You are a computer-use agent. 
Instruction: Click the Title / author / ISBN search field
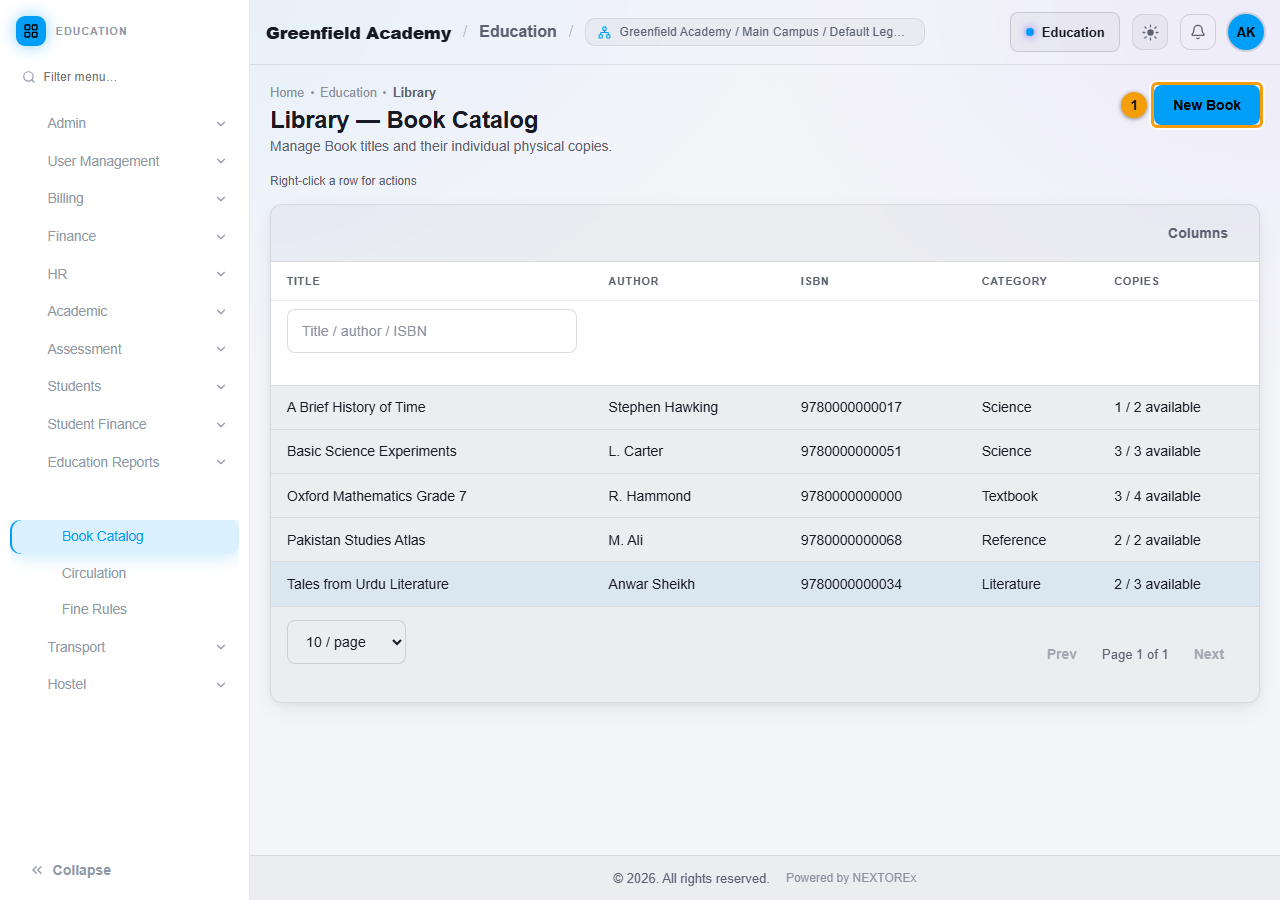pos(432,331)
